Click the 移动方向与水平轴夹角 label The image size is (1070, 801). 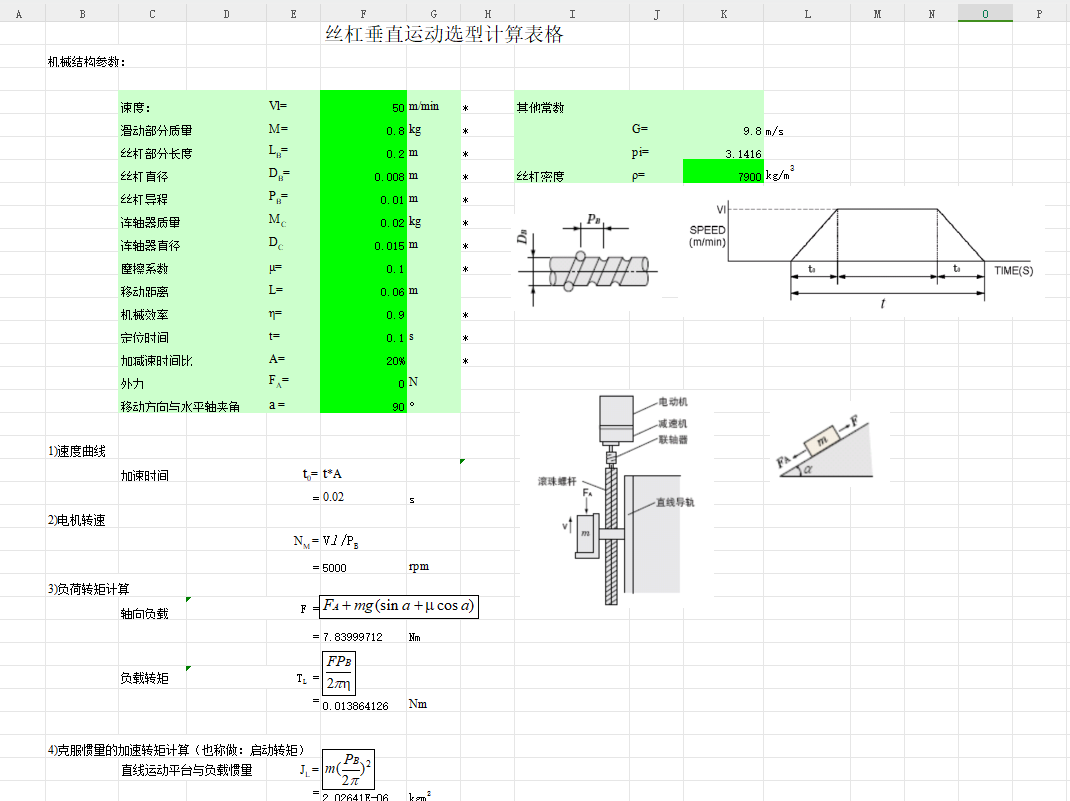180,407
